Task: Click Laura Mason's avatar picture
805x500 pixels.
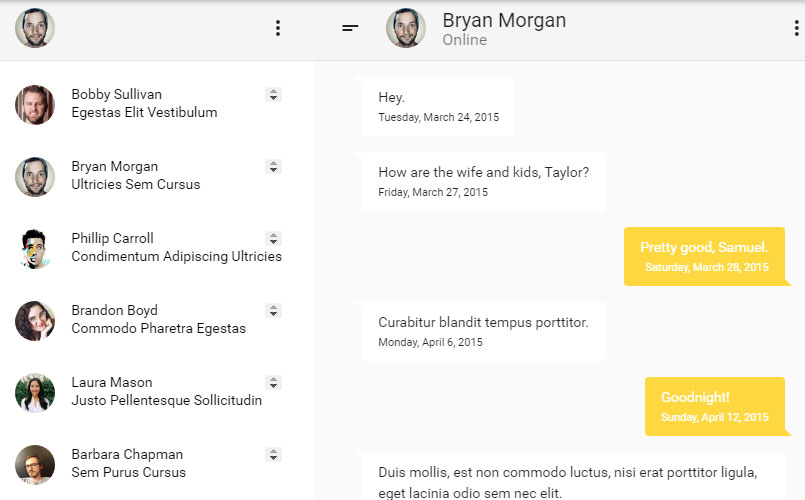Action: (35, 392)
